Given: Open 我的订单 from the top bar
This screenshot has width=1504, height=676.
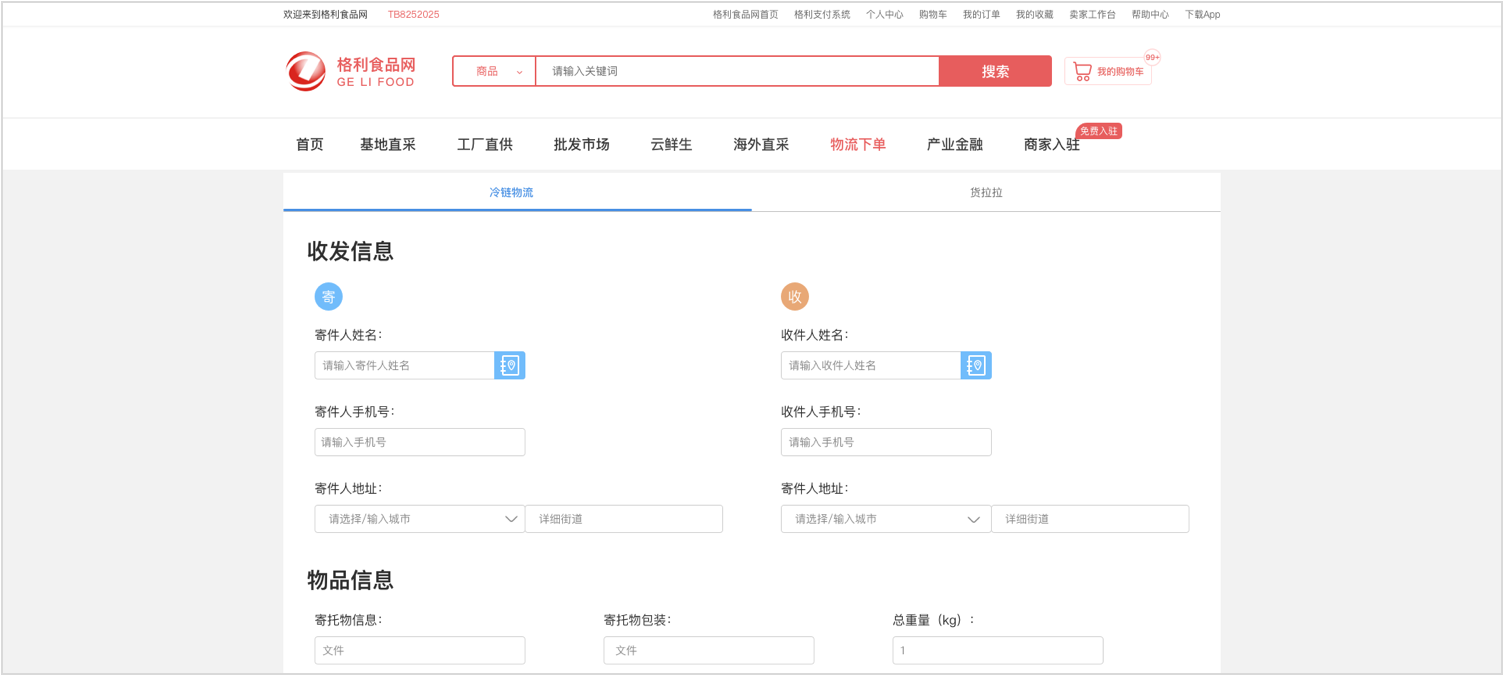Looking at the screenshot, I should (980, 14).
